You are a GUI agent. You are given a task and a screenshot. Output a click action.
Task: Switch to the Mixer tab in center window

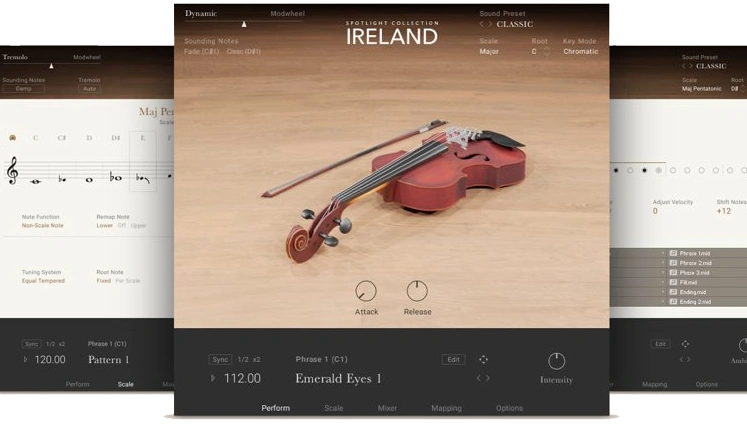[387, 408]
